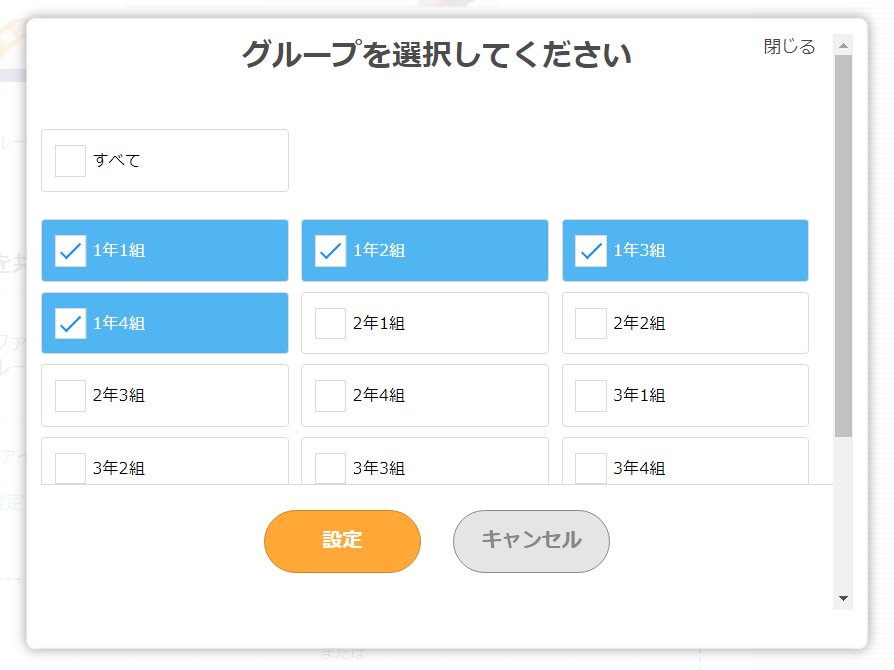Screen dimensions: 894x670
Task: Uncheck 1年3組 group checkbox
Action: 591,251
